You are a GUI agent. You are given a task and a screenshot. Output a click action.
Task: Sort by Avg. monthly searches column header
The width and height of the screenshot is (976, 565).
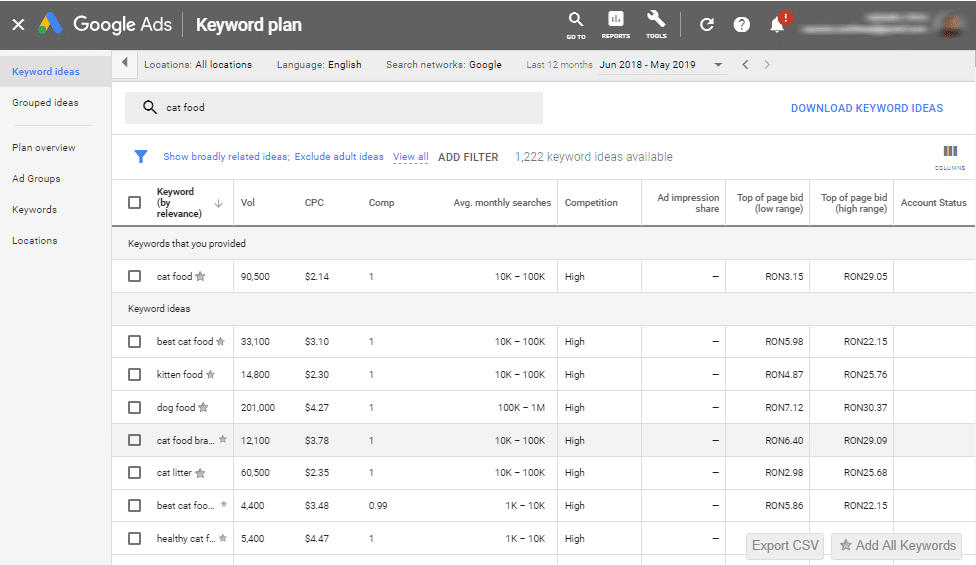[502, 203]
